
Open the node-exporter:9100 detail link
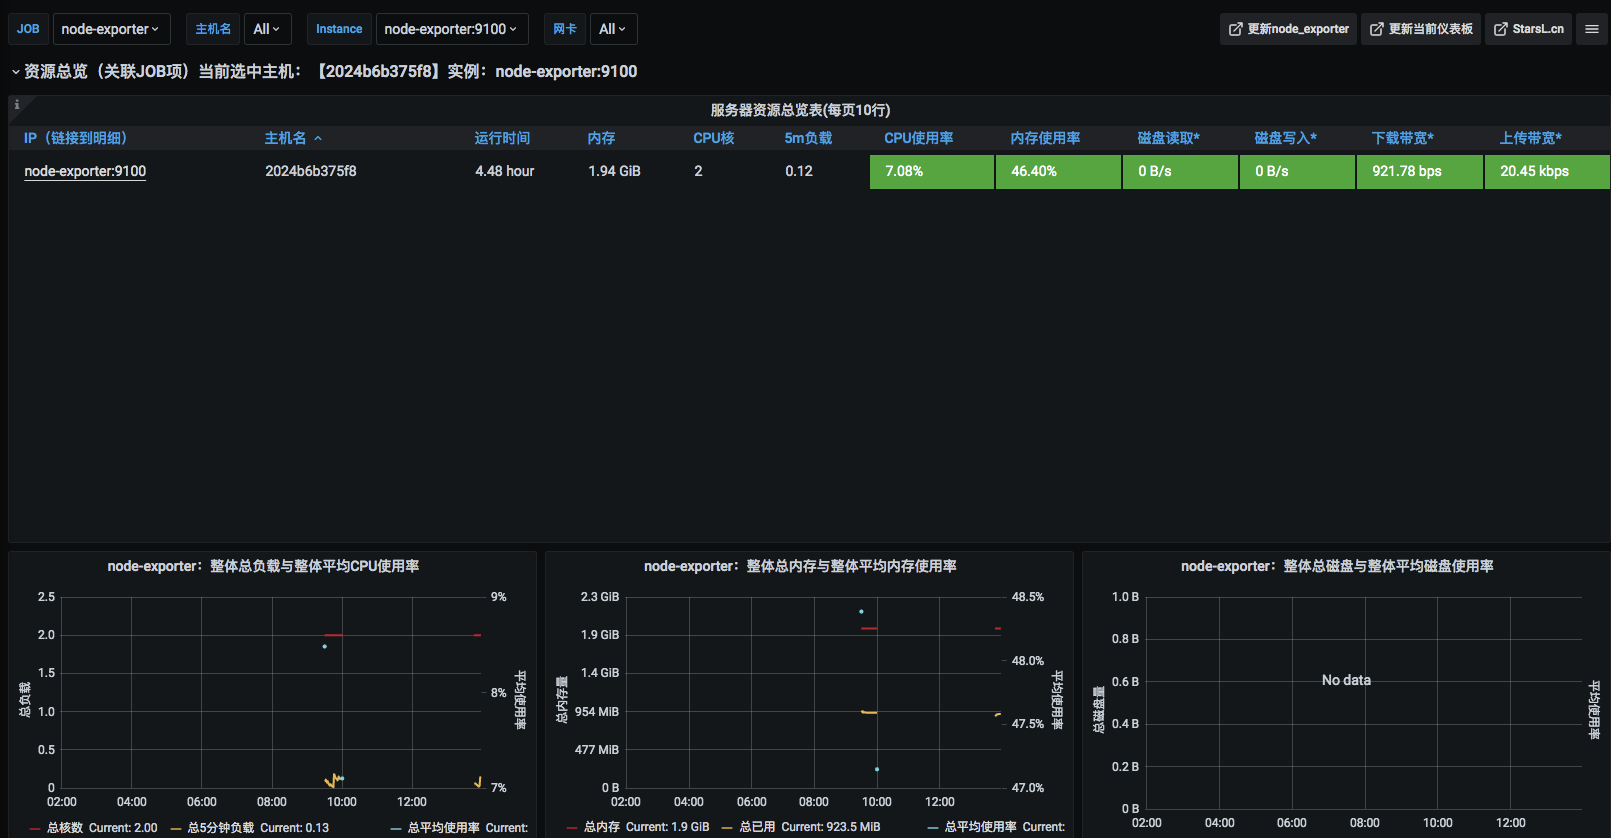pos(85,171)
